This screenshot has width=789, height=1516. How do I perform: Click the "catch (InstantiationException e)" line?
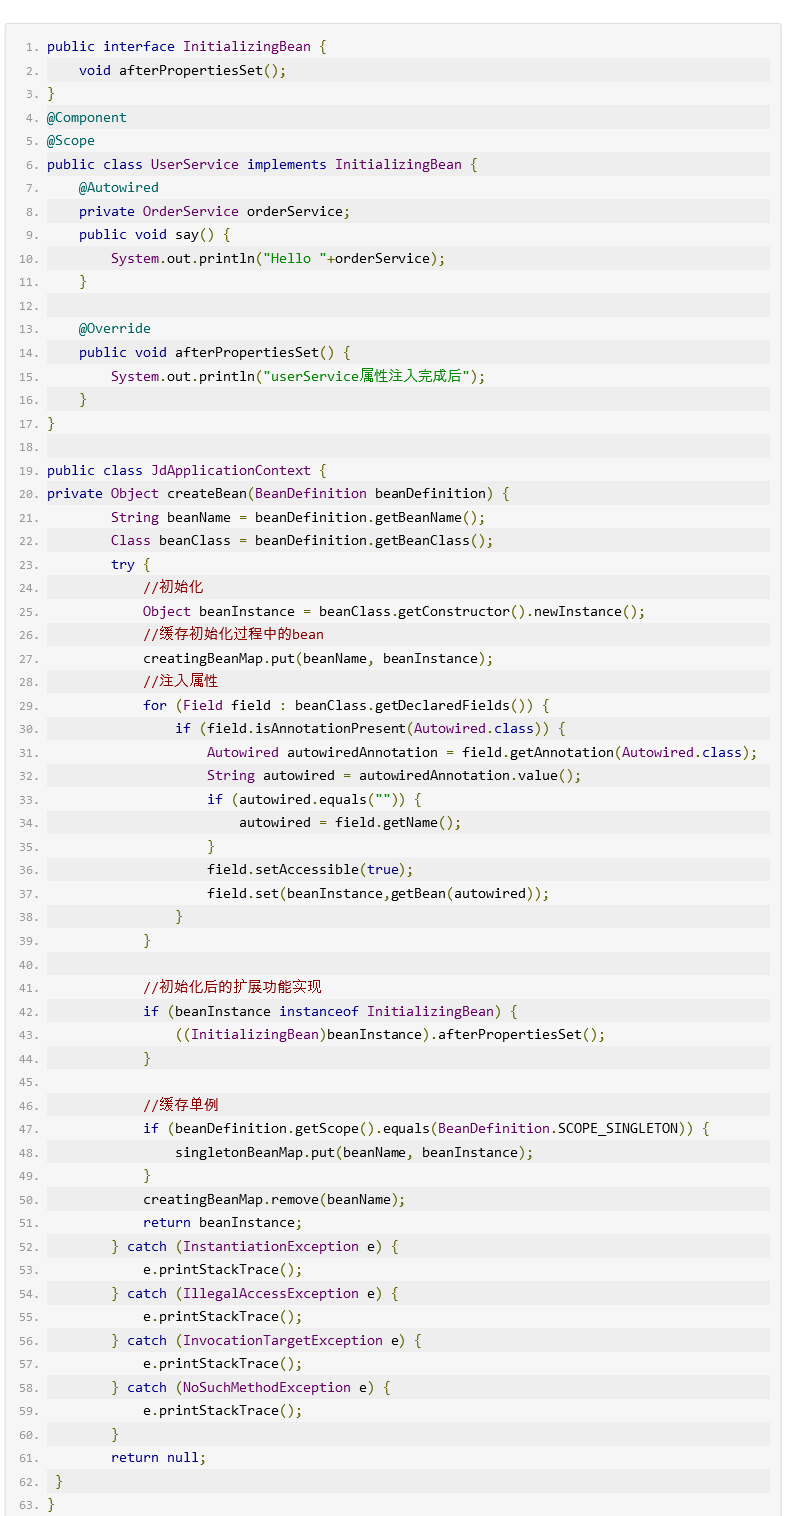tap(255, 1246)
